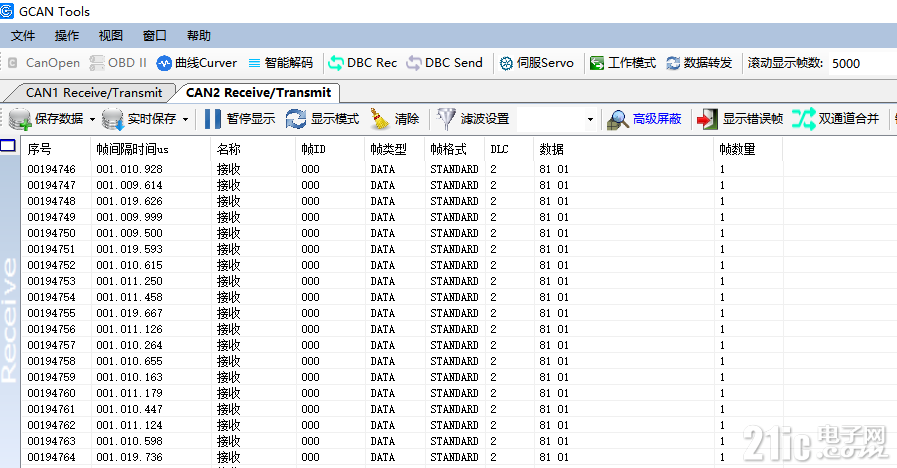This screenshot has height=468, width=897.
Task: Select row with sequence 00194764
Action: pyautogui.click(x=402, y=458)
